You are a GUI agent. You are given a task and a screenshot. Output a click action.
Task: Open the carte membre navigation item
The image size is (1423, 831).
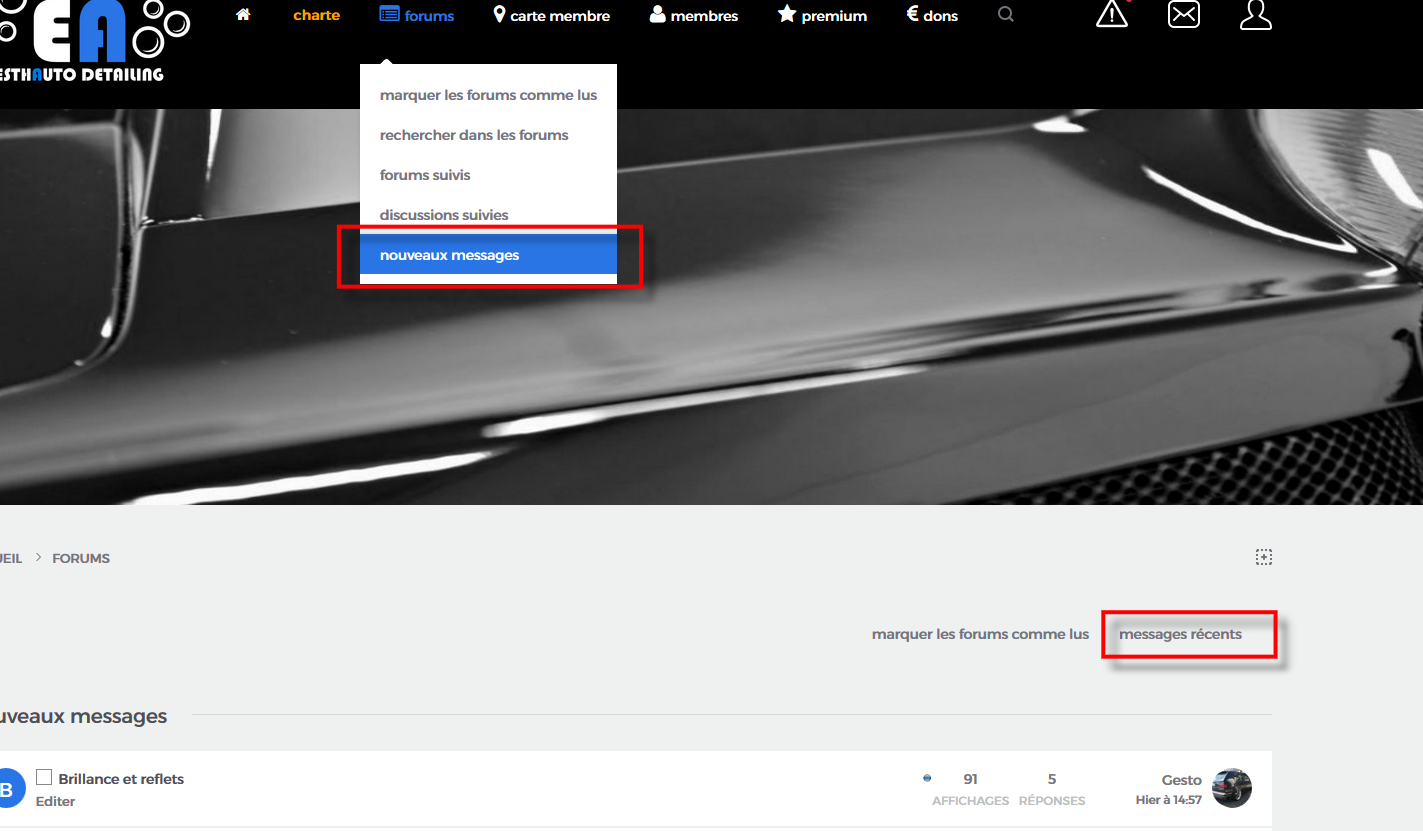coord(552,16)
